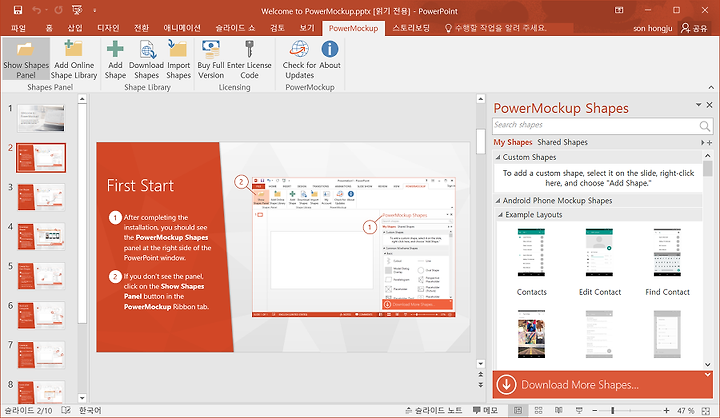
Task: Select the Edit Contact layout shape
Action: [x=599, y=262]
